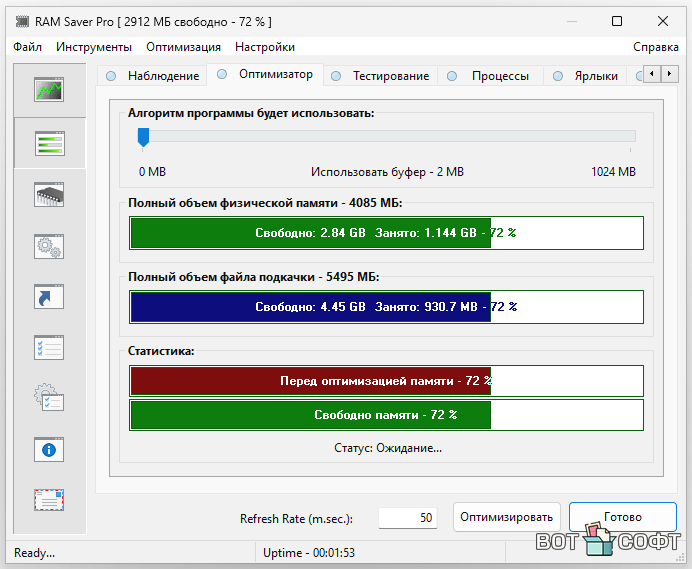Open the shortcuts arrow sidebar icon
The width and height of the screenshot is (692, 569).
(x=49, y=297)
